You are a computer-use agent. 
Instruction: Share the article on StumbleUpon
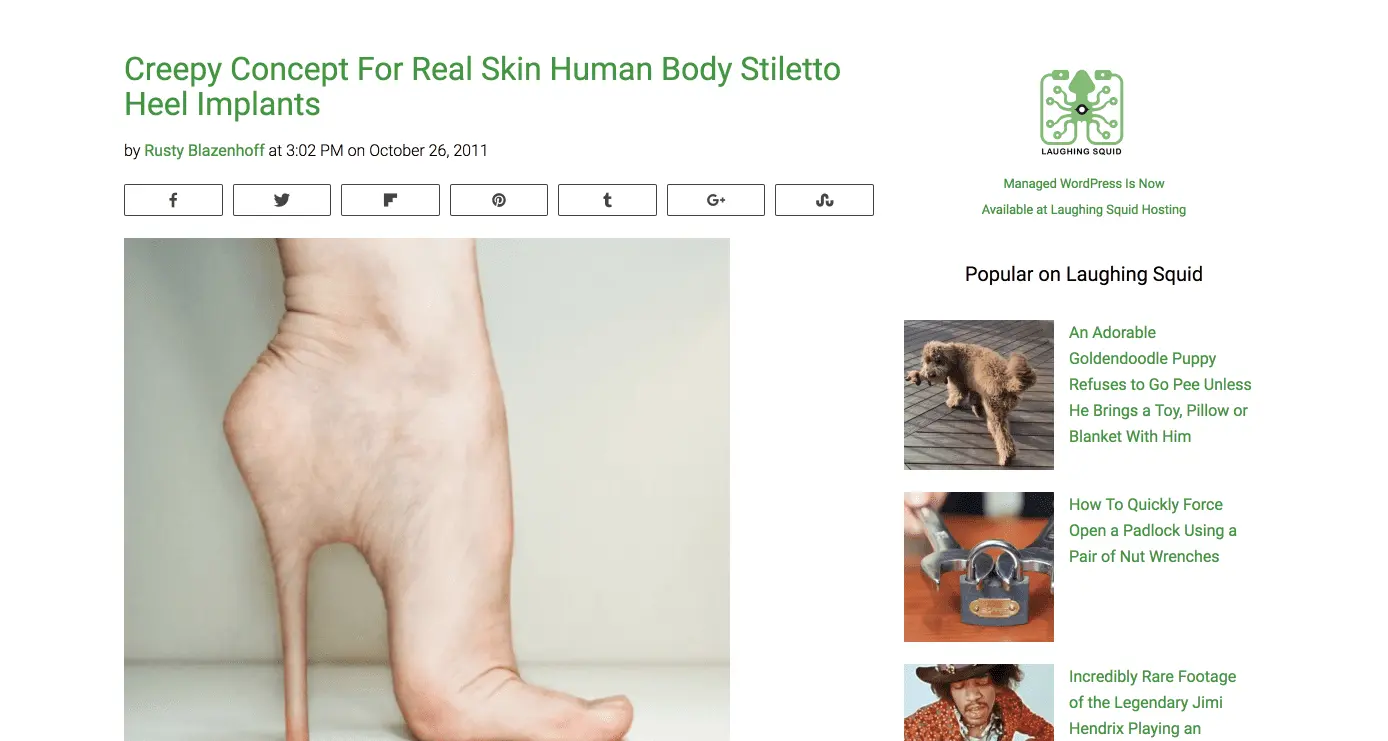coord(824,200)
